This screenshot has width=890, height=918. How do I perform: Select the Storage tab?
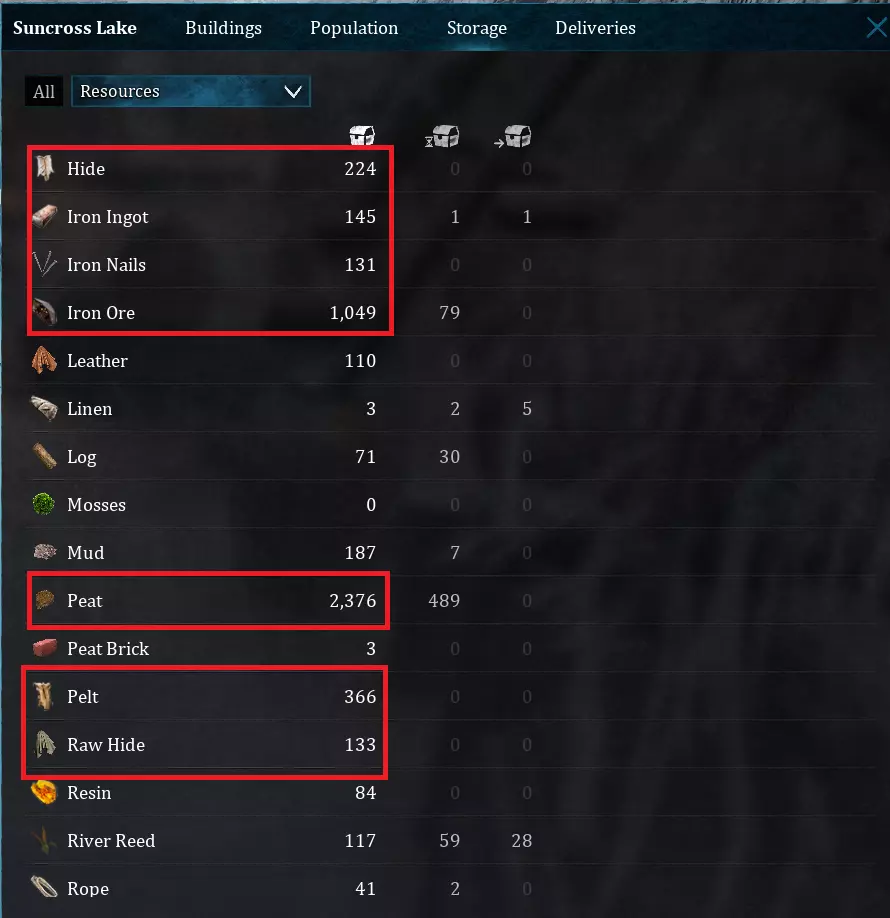477,28
